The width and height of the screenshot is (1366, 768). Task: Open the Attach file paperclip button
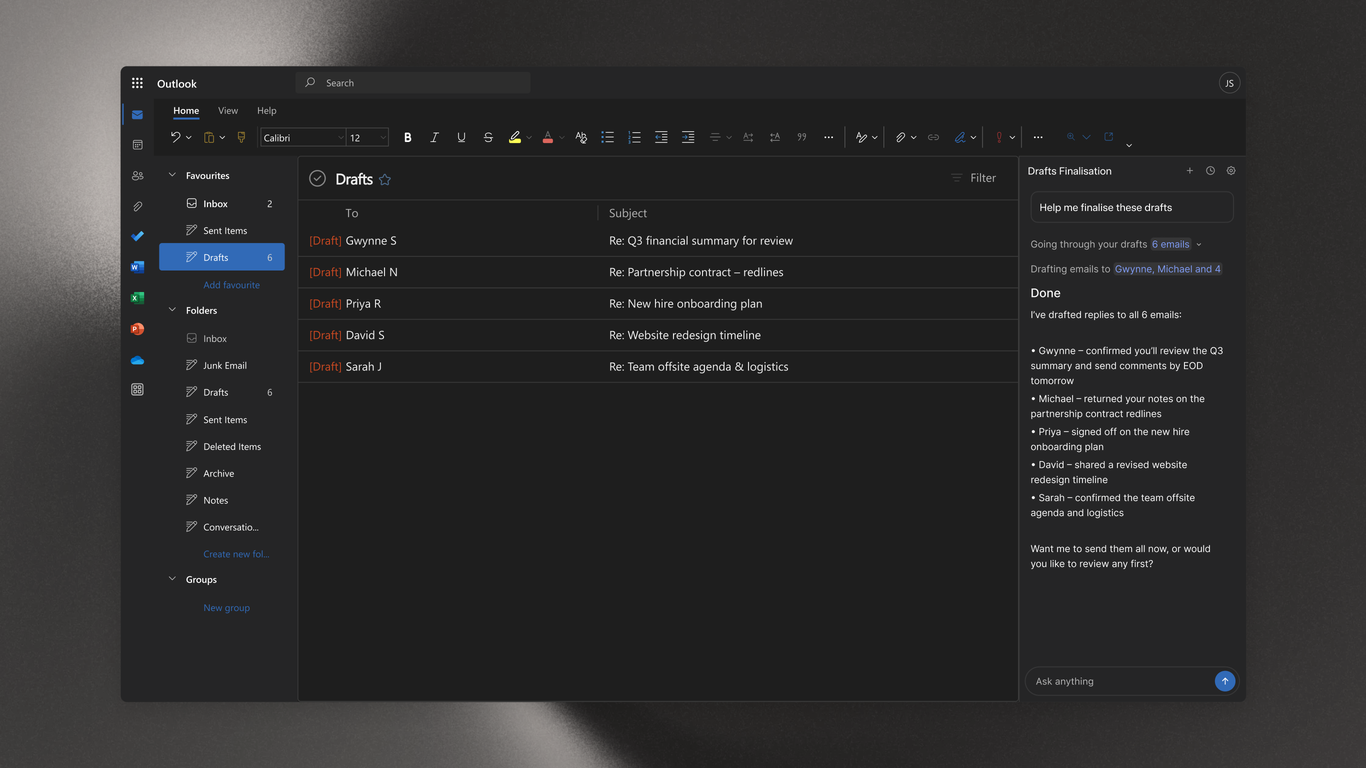coord(900,137)
